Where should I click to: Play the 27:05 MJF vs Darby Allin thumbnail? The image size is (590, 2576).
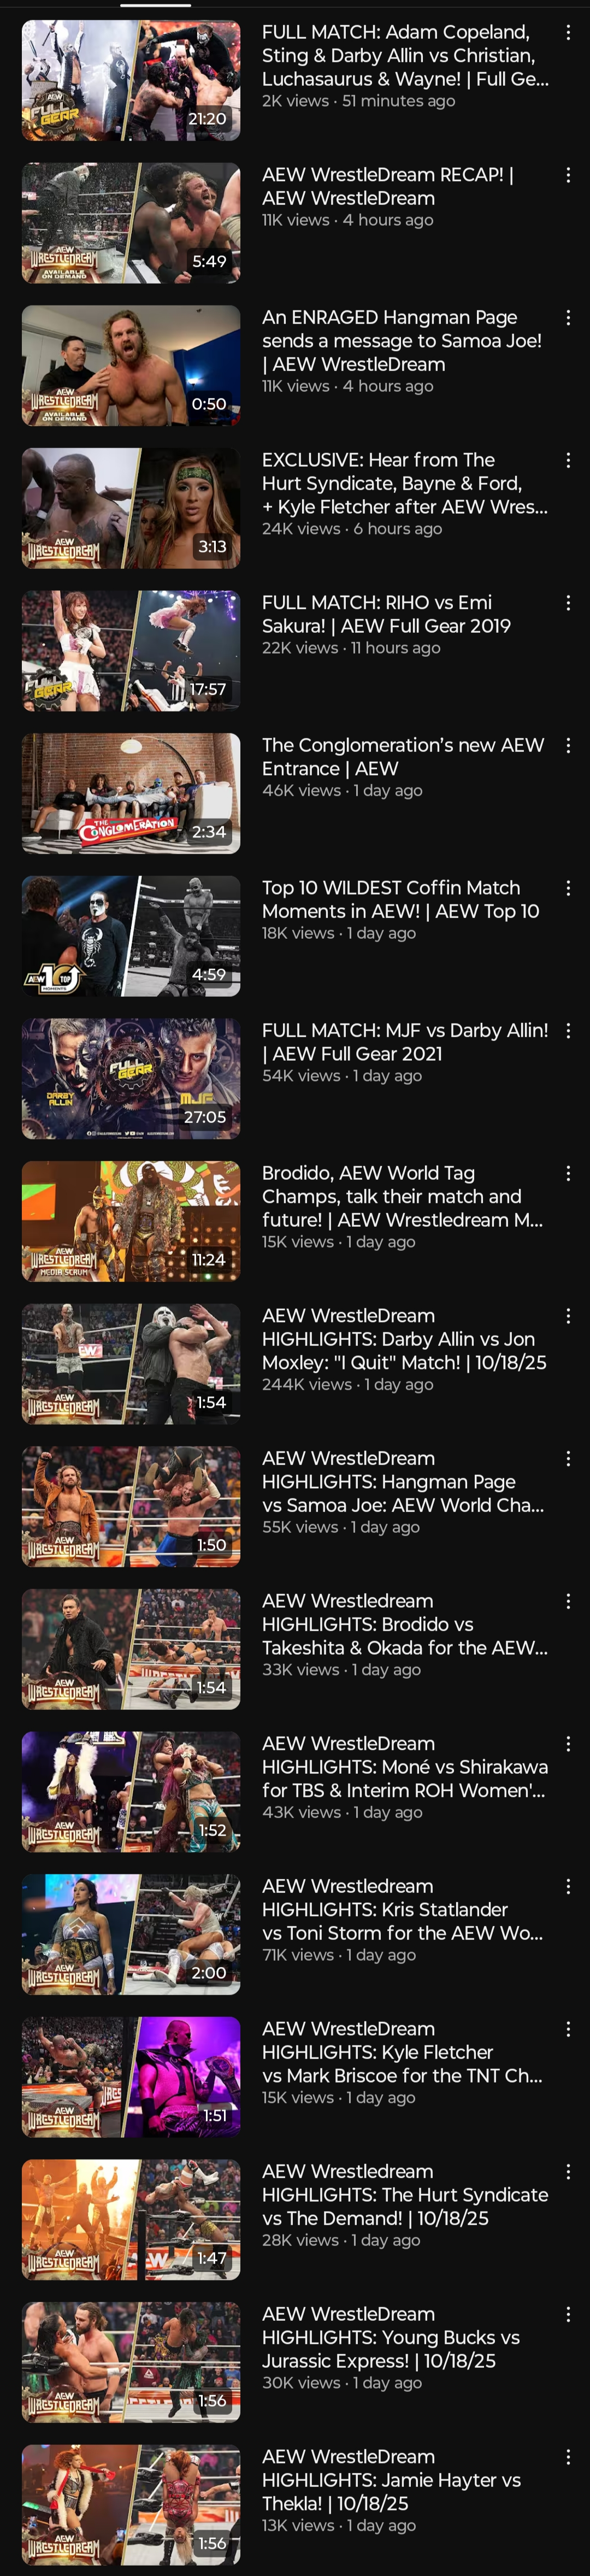(x=131, y=1078)
